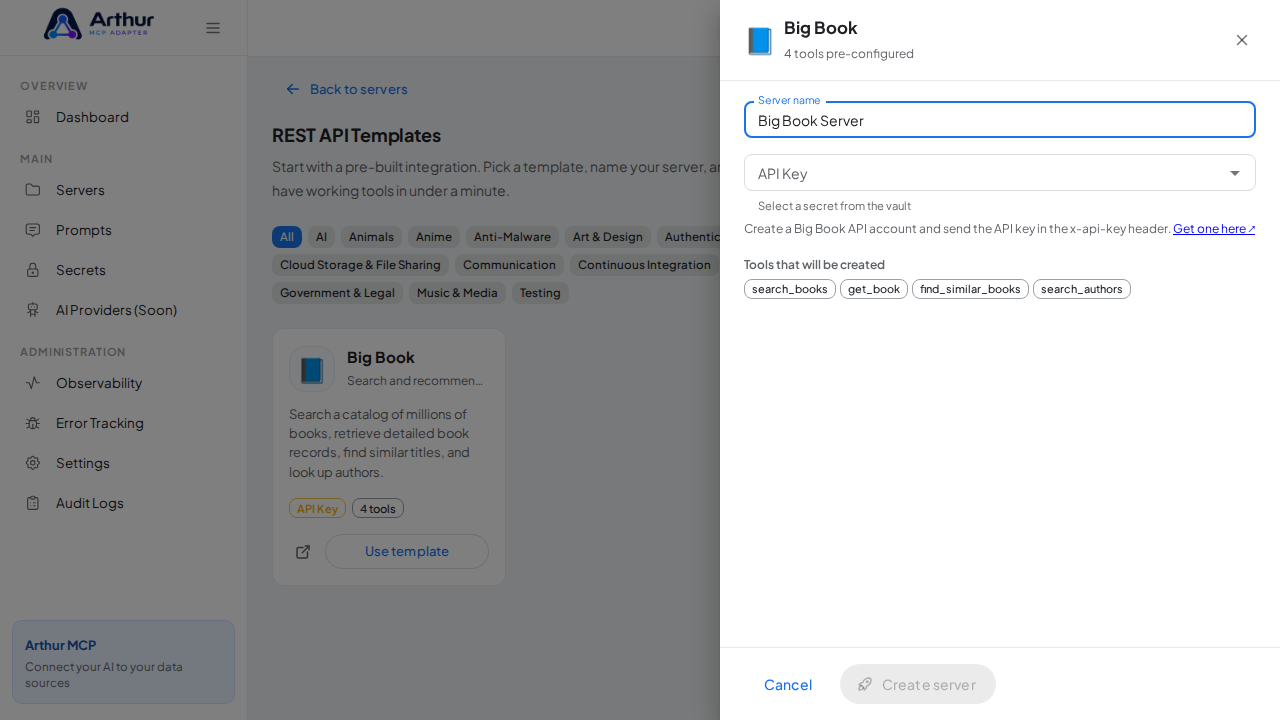
Task: Navigate to Secrets page
Action: point(124,270)
